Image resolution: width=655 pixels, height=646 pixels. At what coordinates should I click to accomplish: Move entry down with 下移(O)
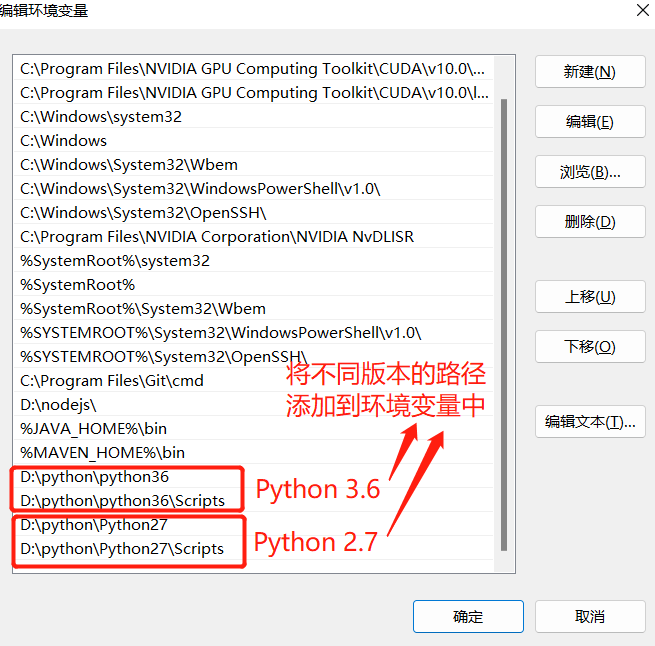tap(590, 346)
